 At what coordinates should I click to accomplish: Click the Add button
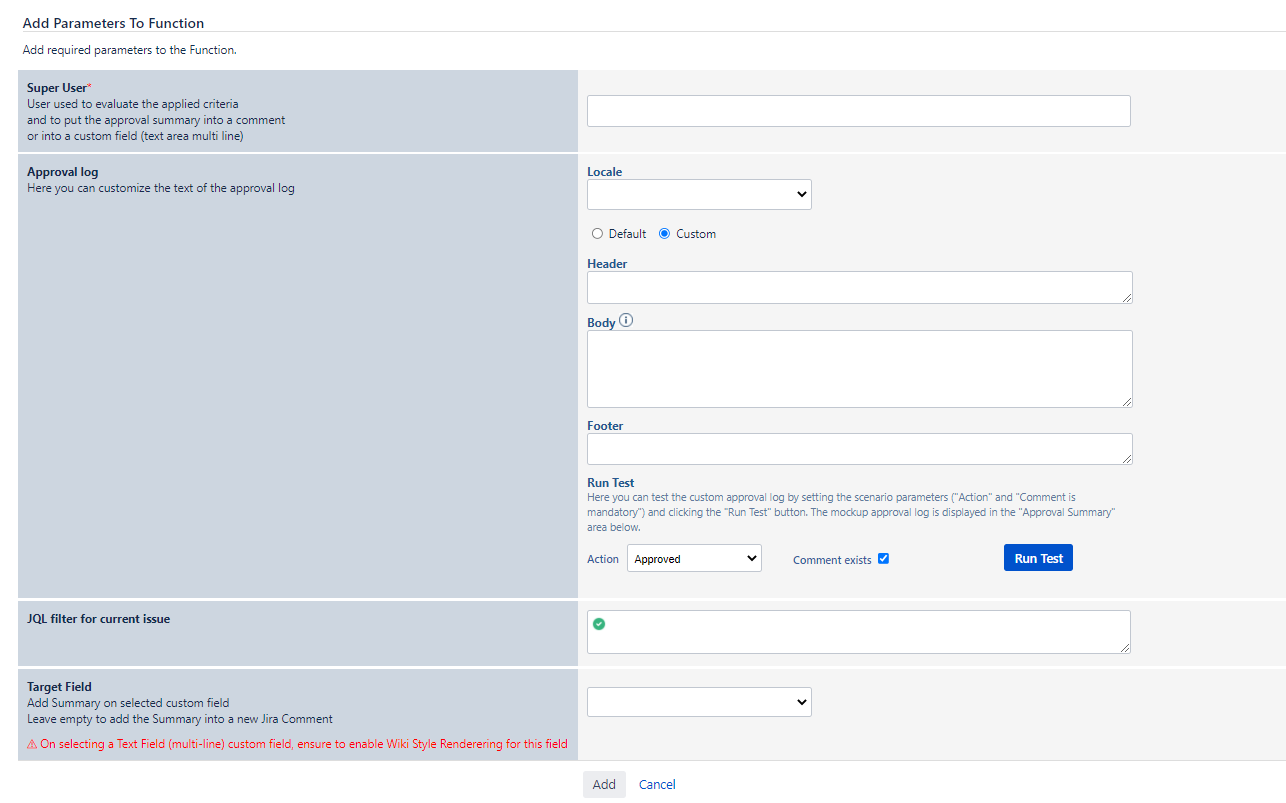point(604,785)
